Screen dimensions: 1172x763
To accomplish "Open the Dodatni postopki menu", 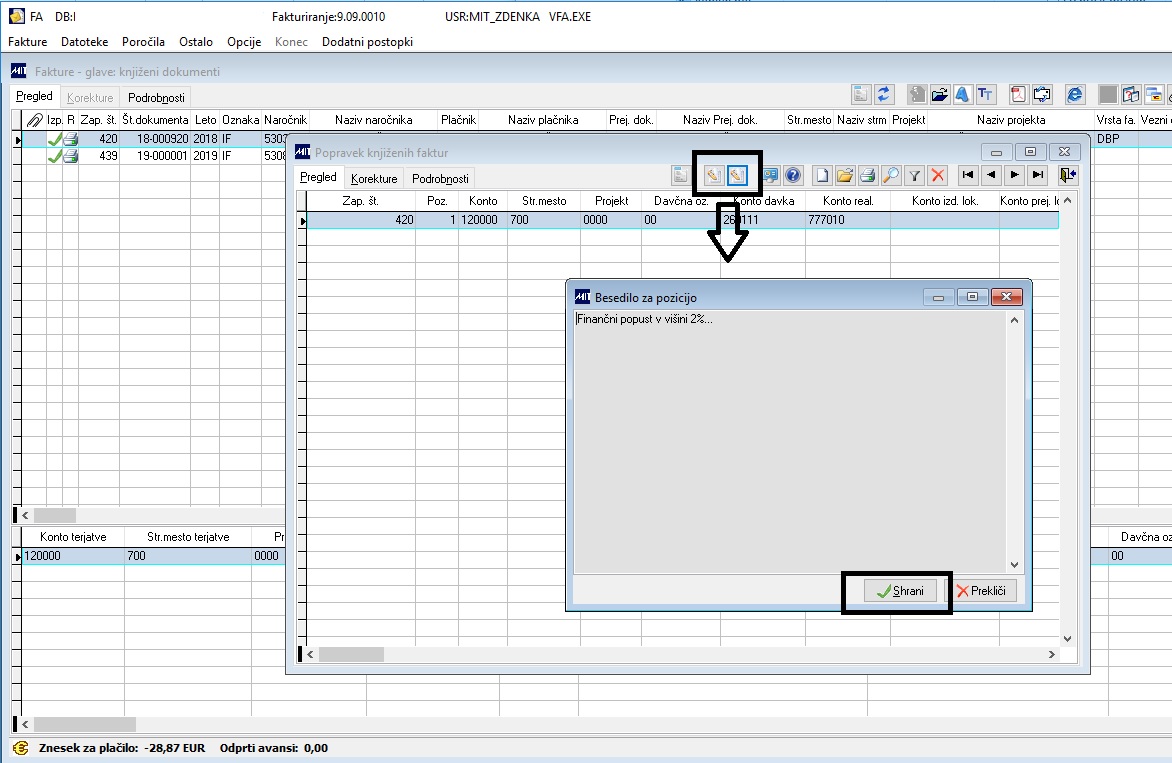I will coord(367,42).
